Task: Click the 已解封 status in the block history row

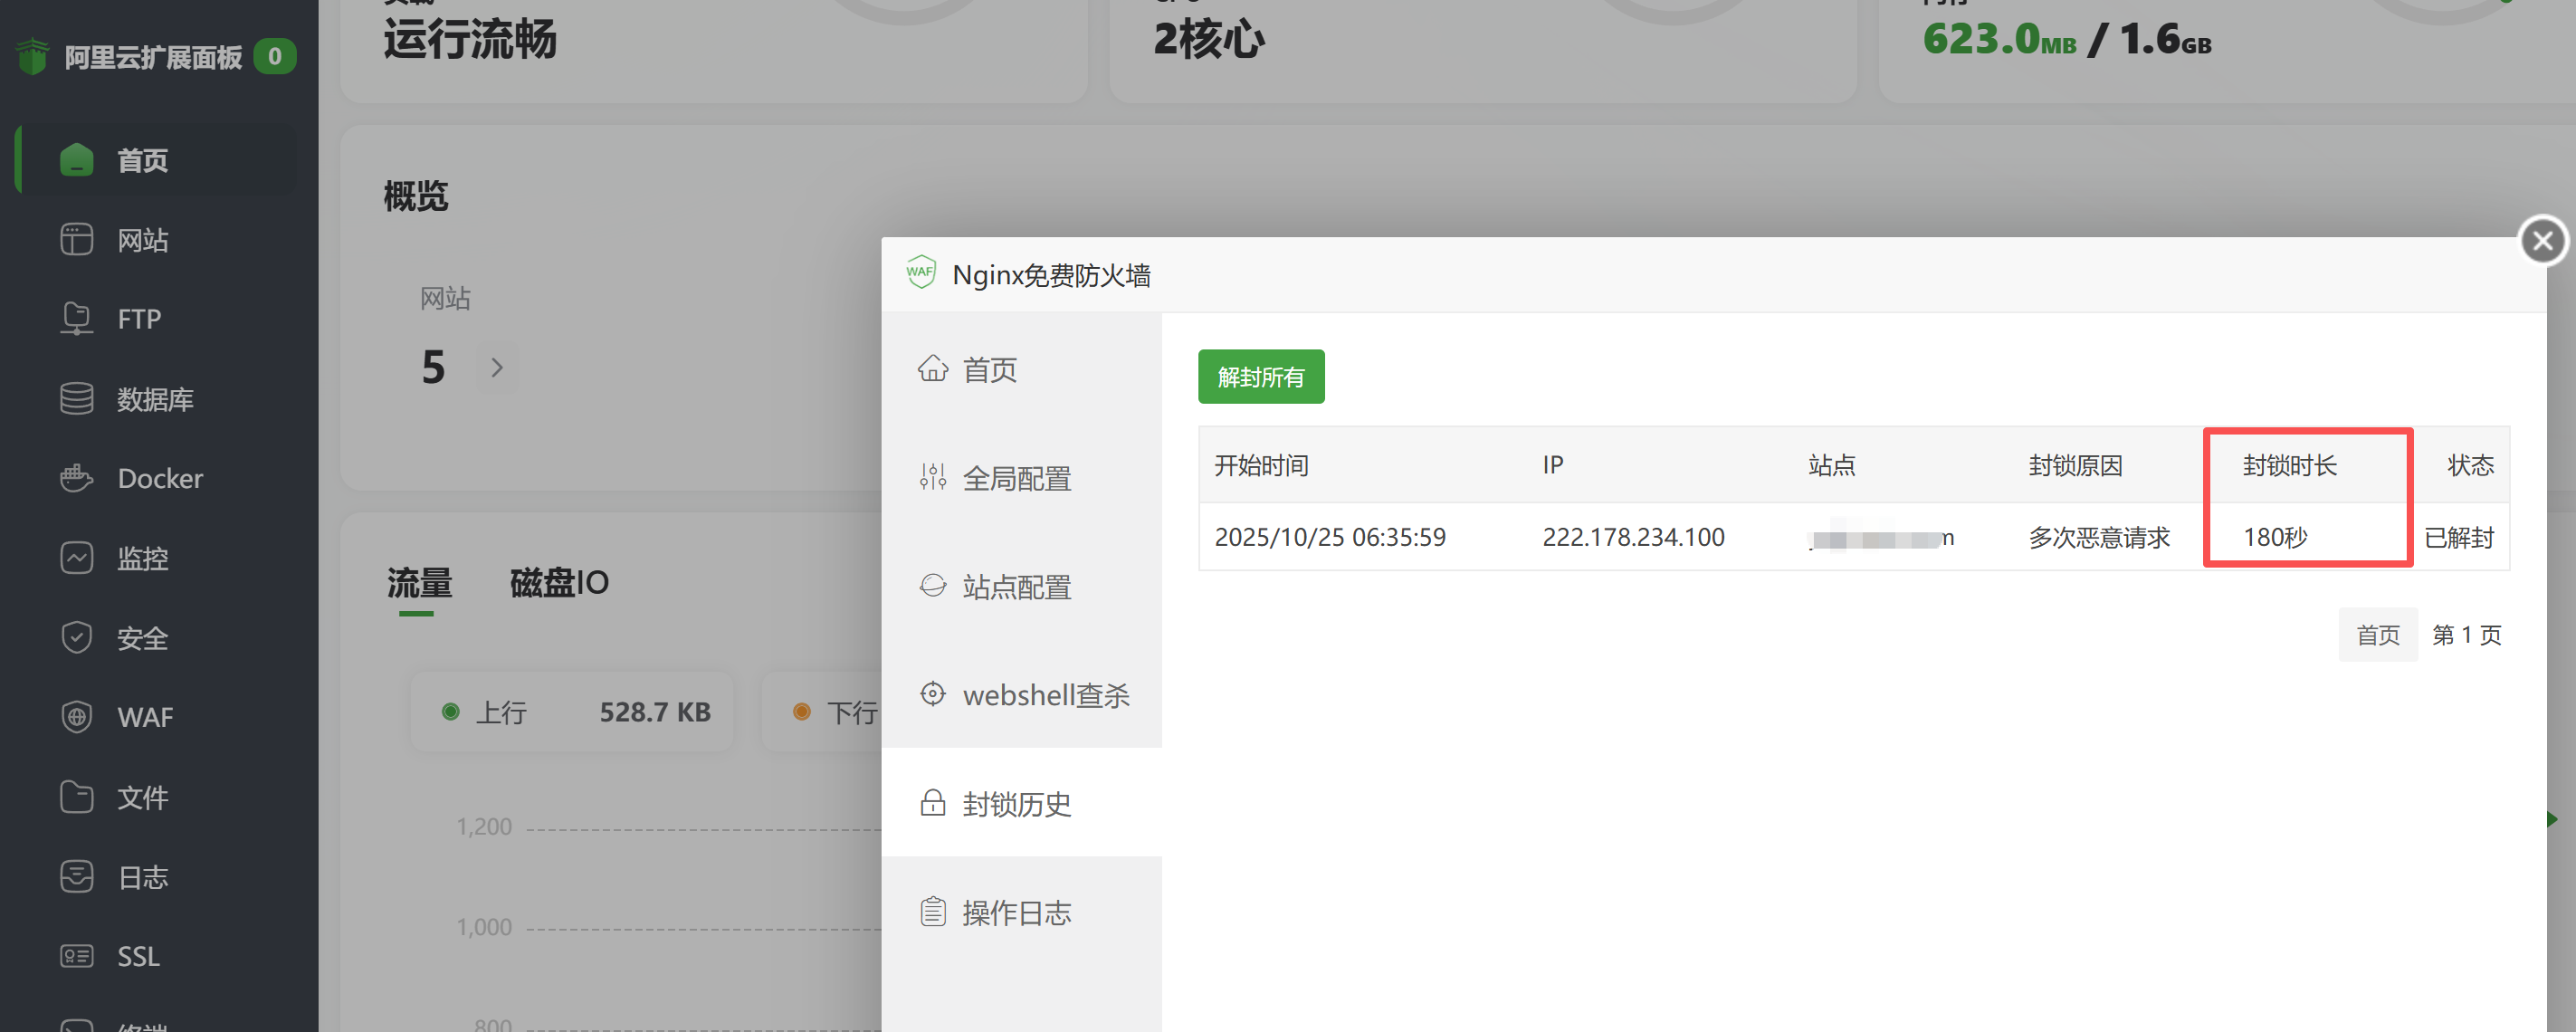Action: click(2460, 537)
